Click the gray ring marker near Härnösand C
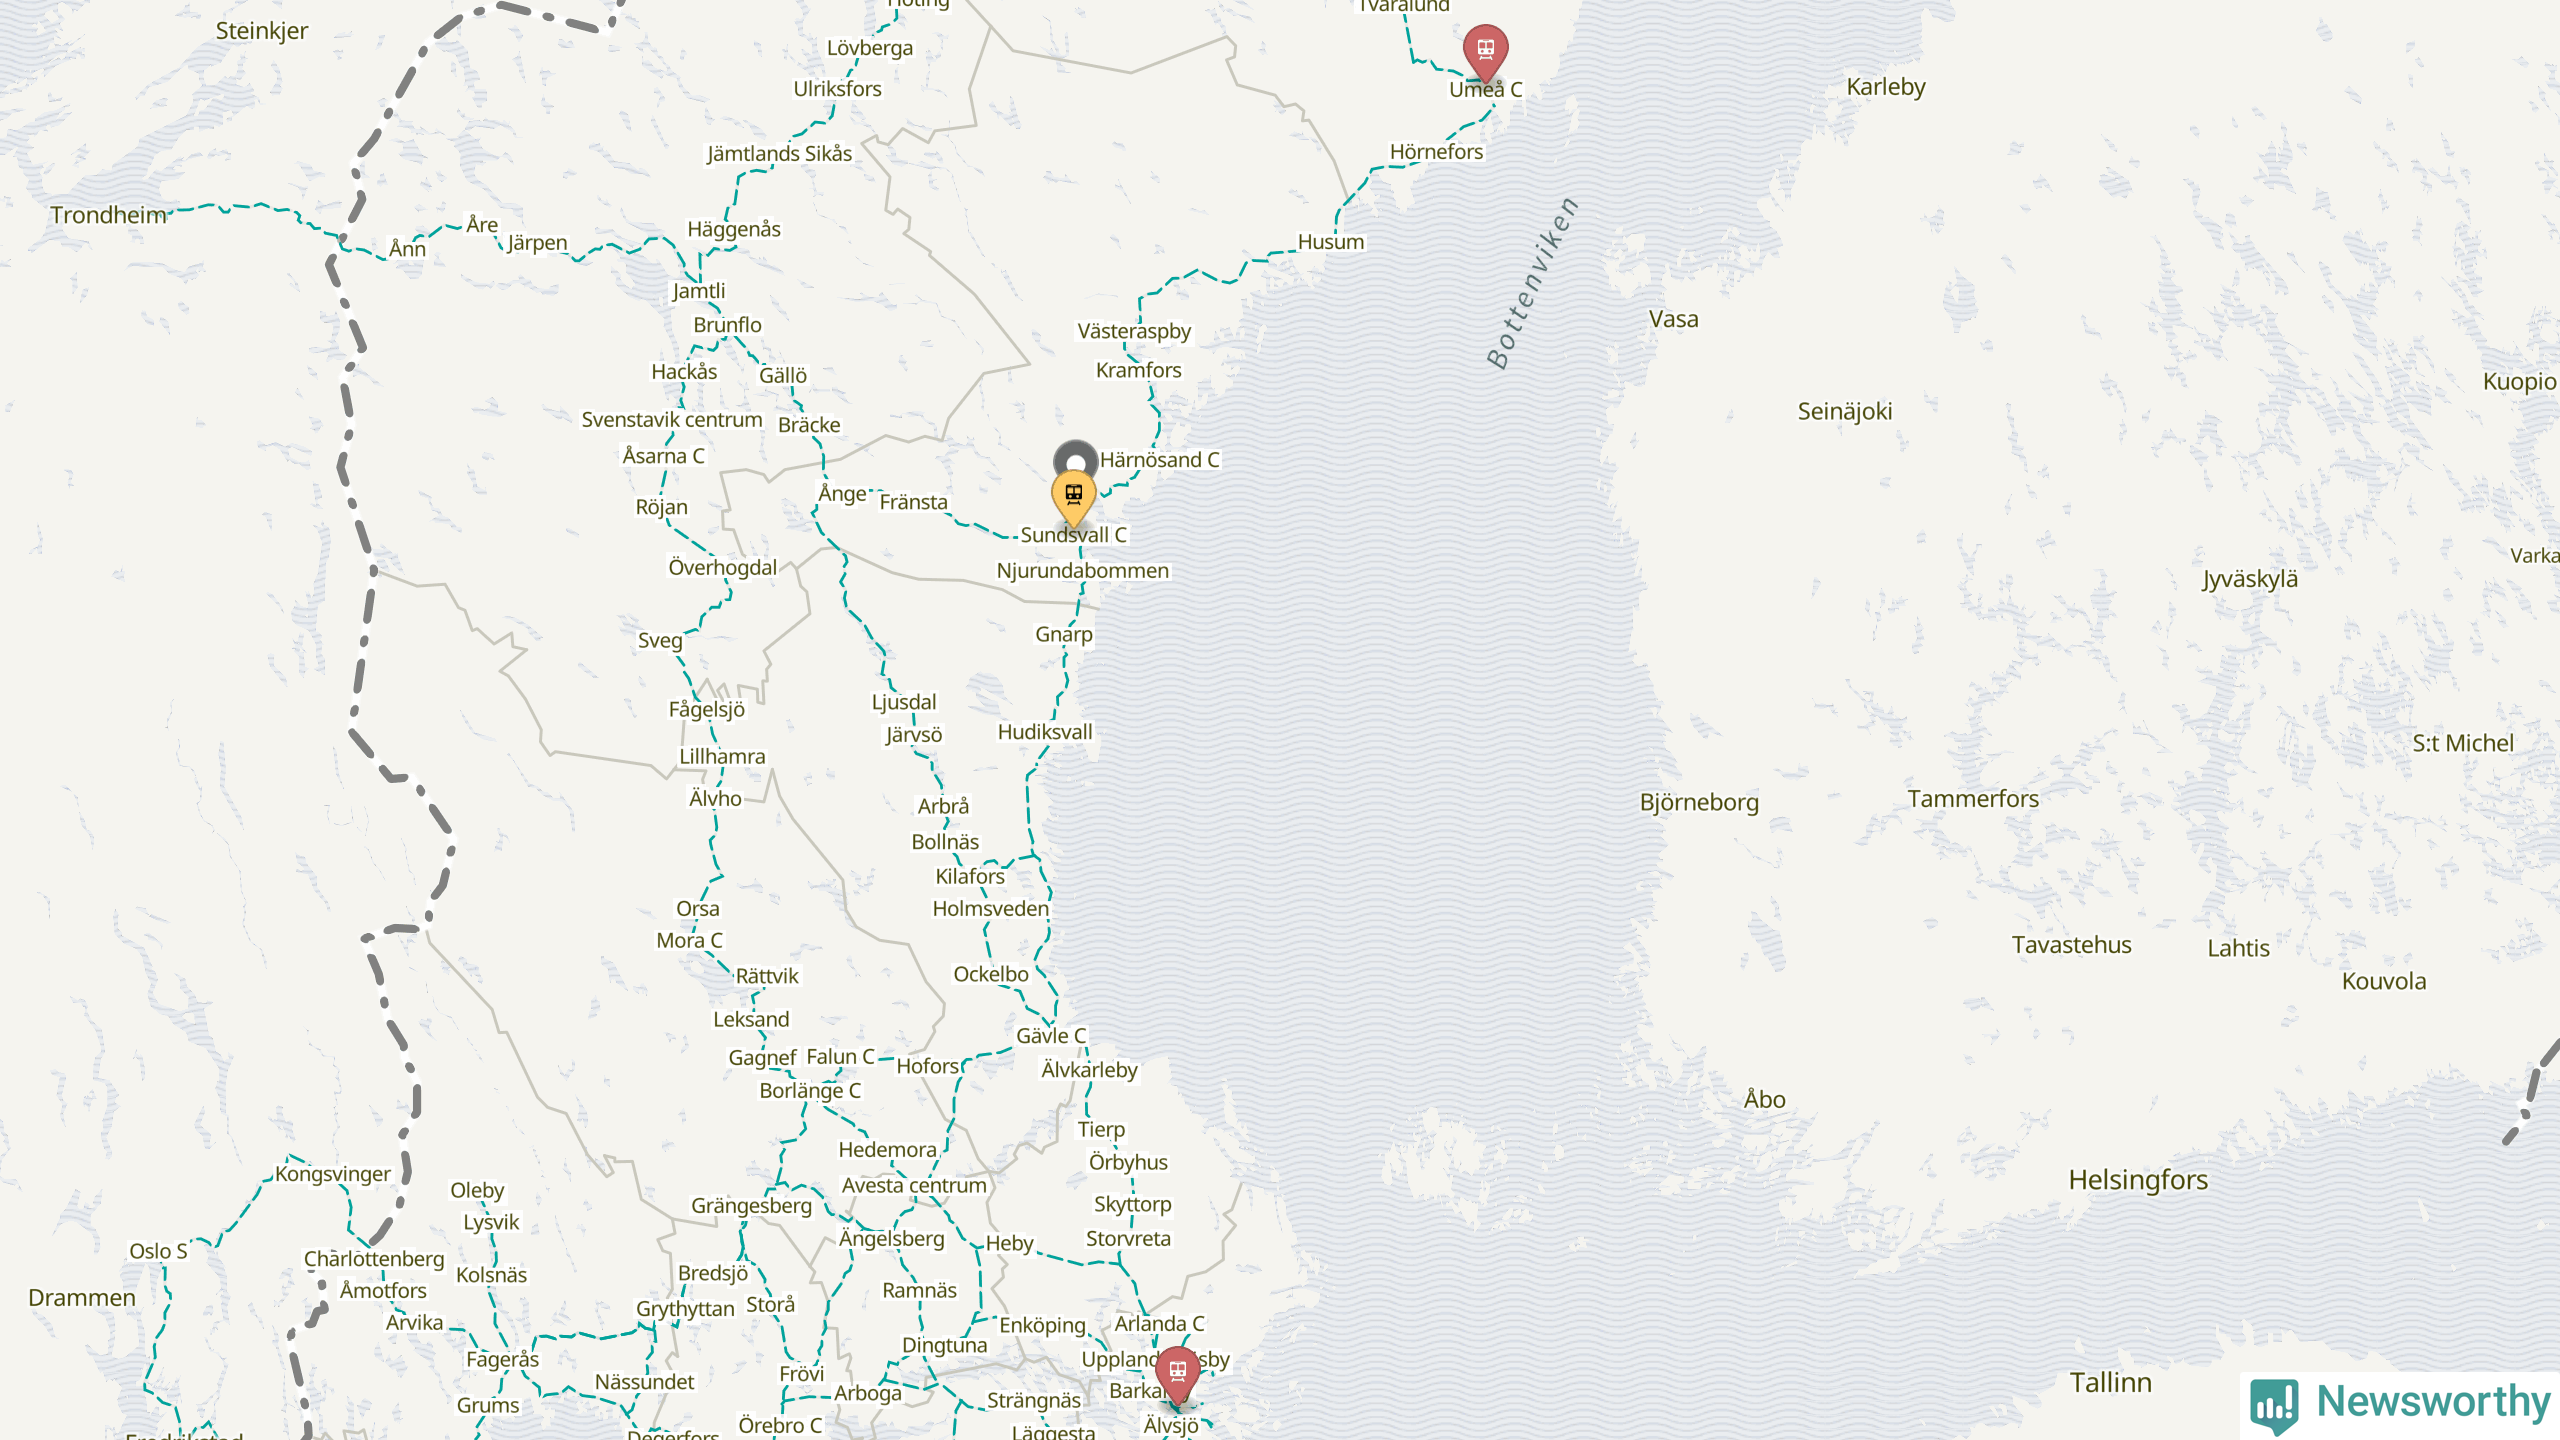Viewport: 2560px width, 1440px height. (1075, 459)
